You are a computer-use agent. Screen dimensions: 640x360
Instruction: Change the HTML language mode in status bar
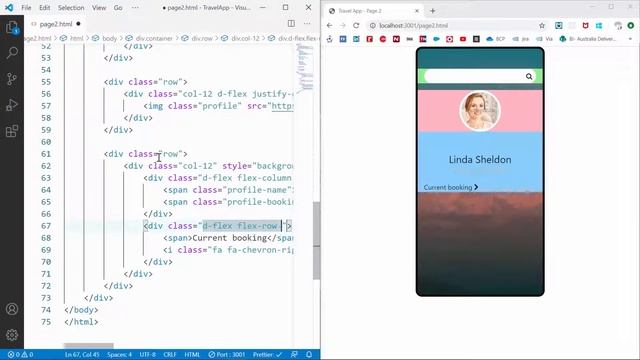(192, 354)
